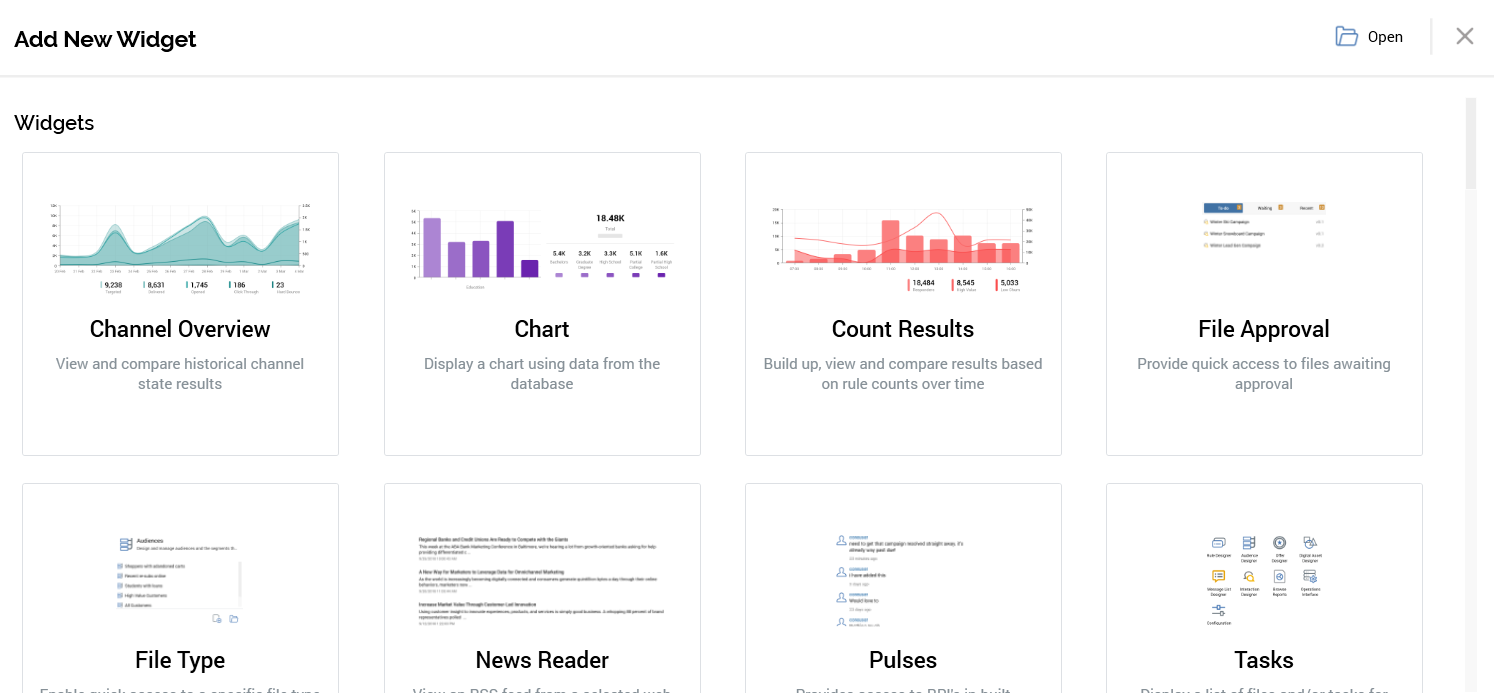The height and width of the screenshot is (698, 1494).
Task: Click the vertical scrollbar of the widgets list
Action: pyautogui.click(x=1470, y=143)
